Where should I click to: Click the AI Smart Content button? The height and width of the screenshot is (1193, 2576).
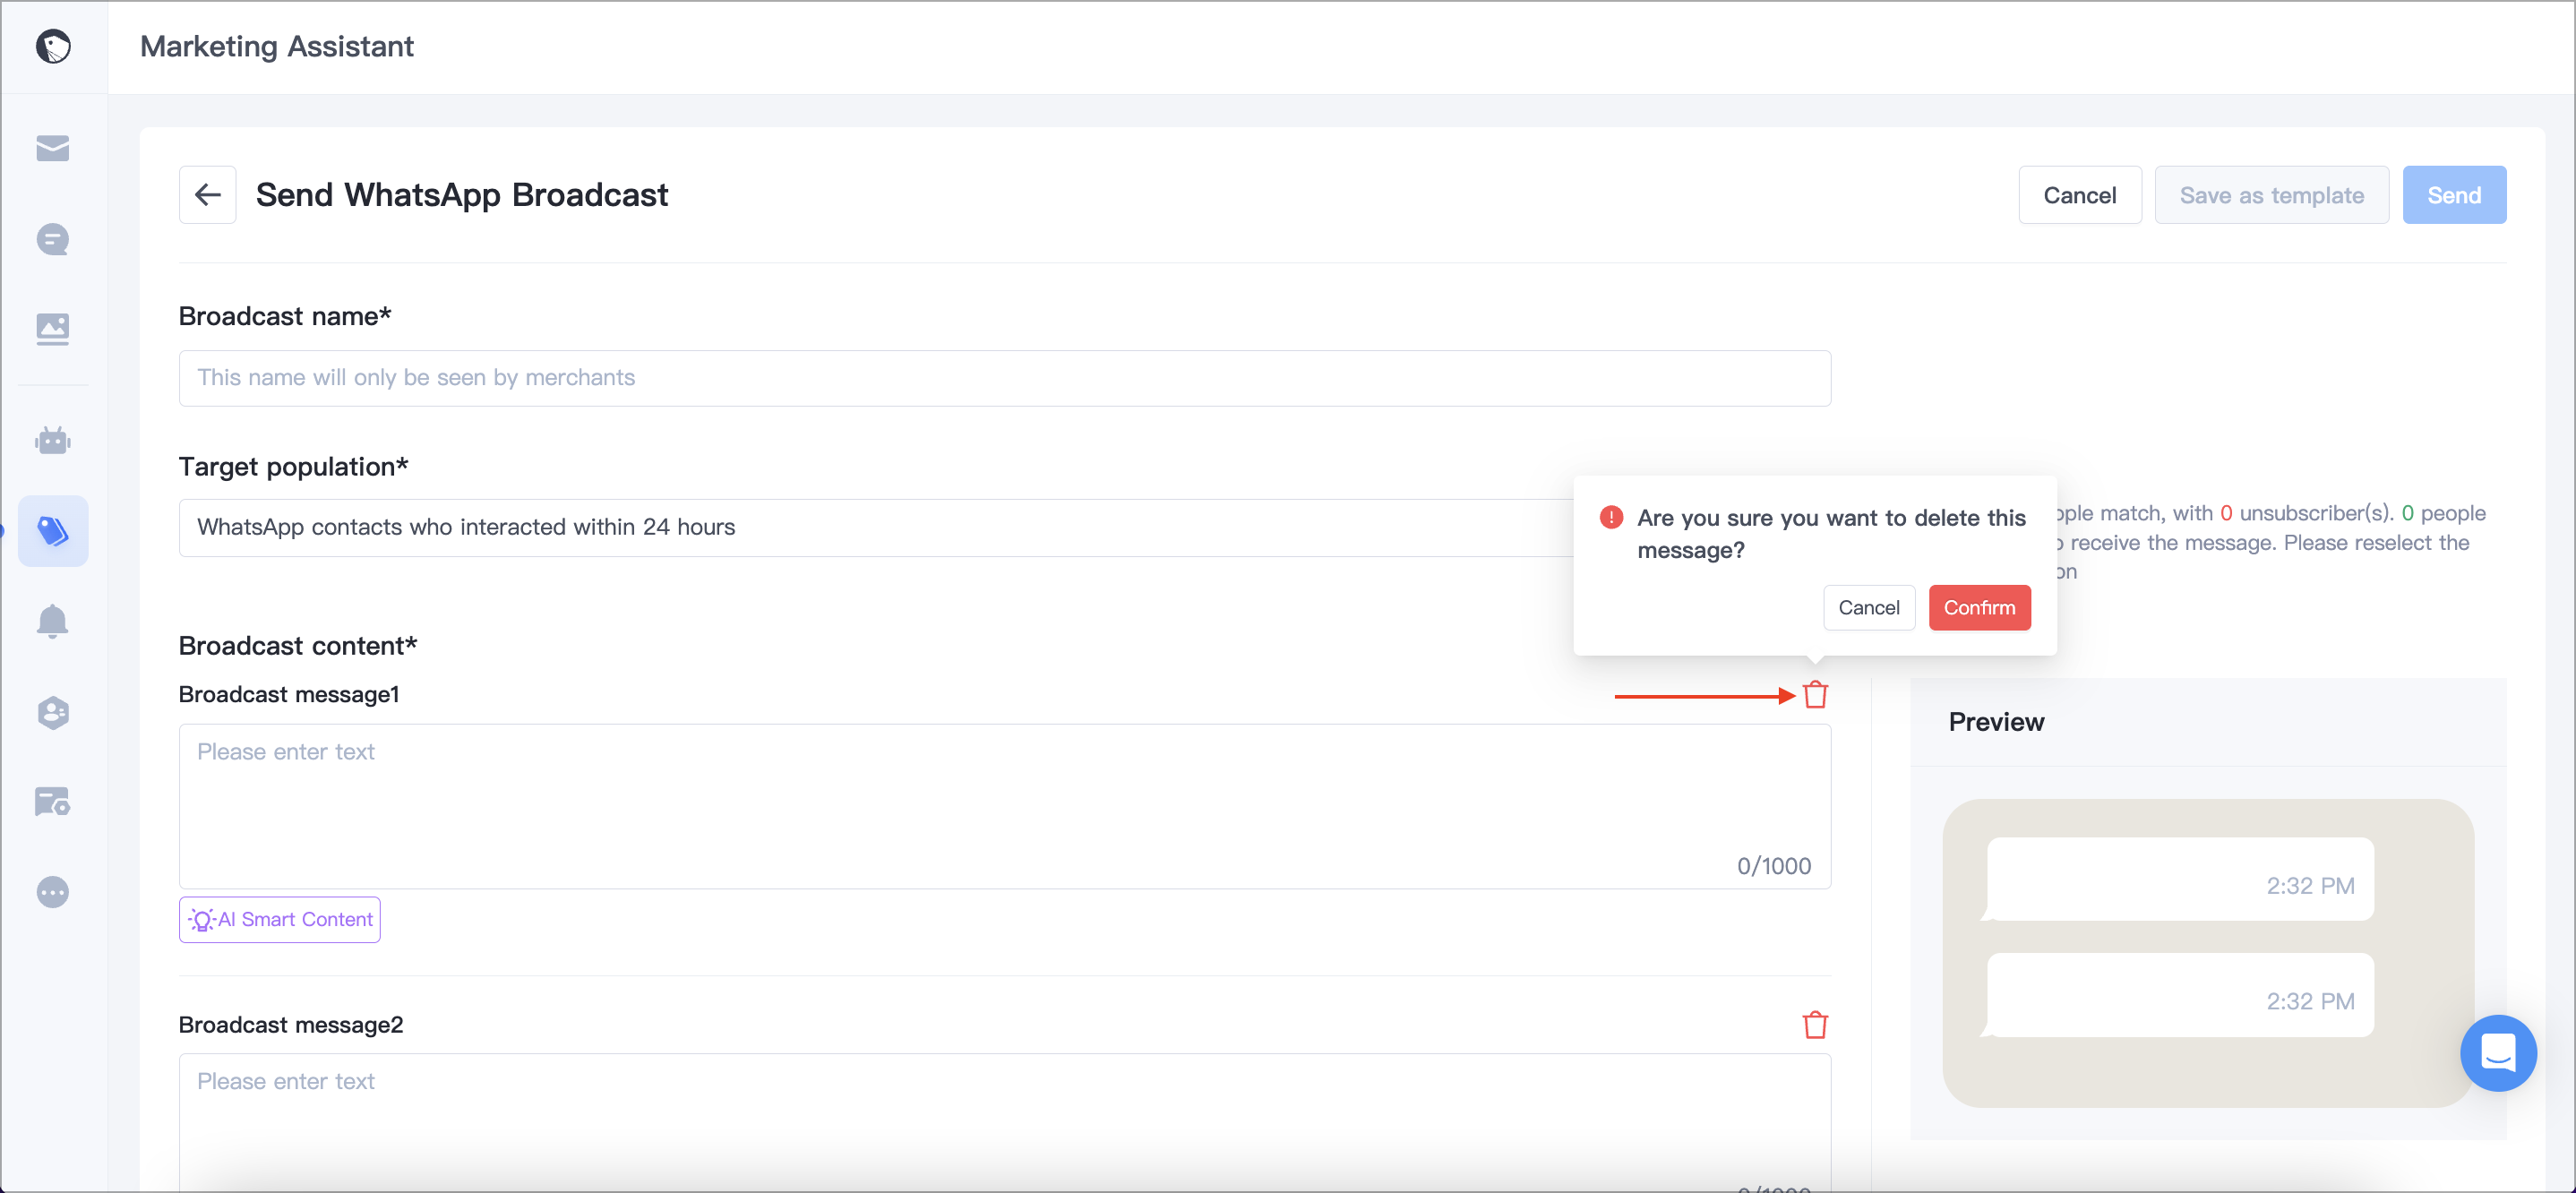(x=280, y=920)
